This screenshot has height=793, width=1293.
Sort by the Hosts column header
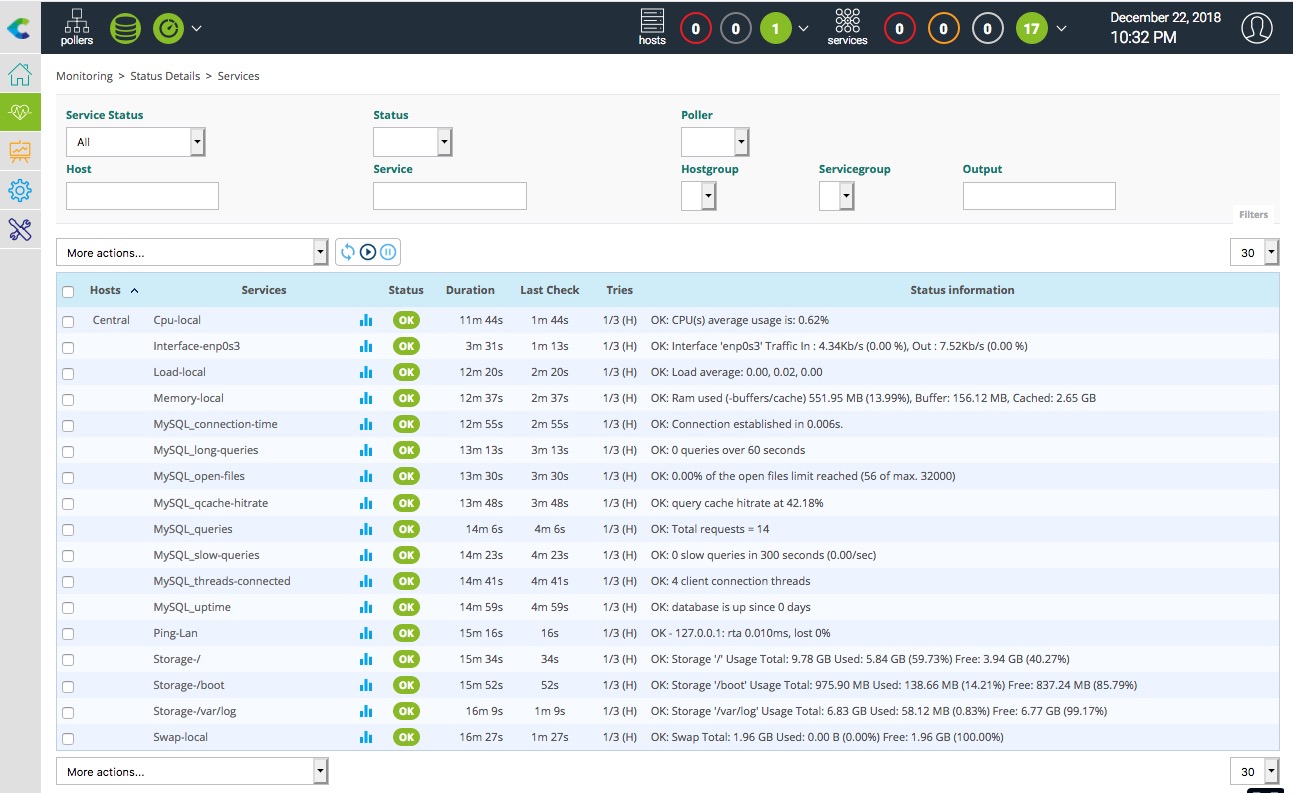click(105, 290)
